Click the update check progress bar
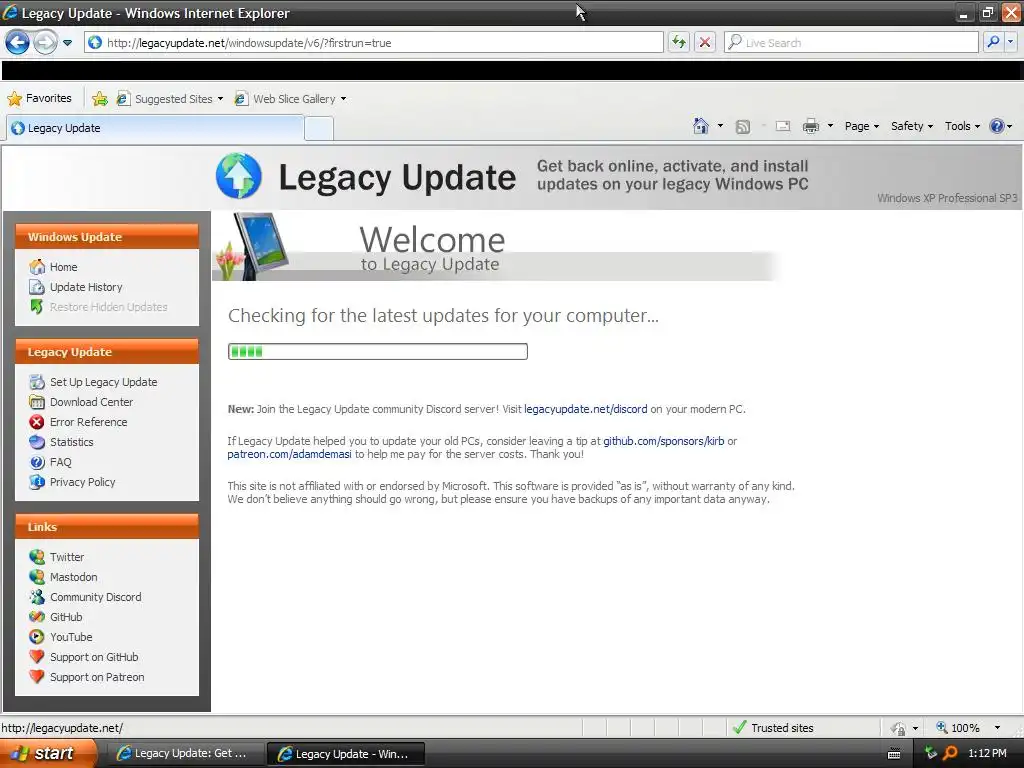The image size is (1024, 768). tap(377, 351)
